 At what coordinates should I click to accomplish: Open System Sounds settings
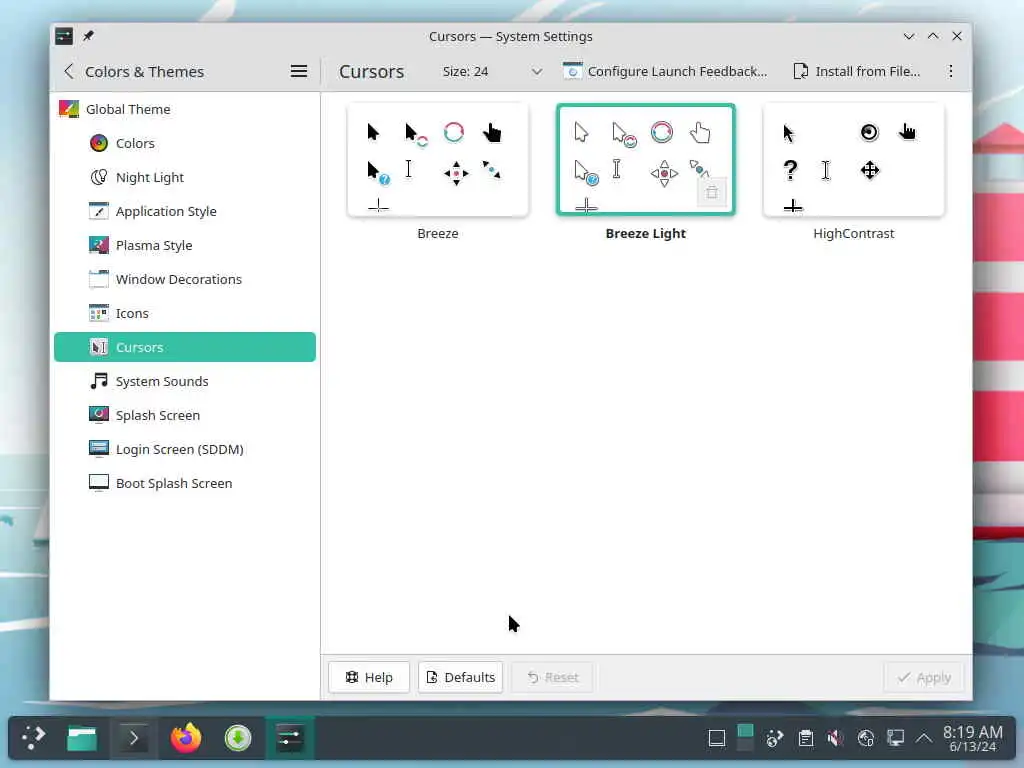[x=185, y=381]
